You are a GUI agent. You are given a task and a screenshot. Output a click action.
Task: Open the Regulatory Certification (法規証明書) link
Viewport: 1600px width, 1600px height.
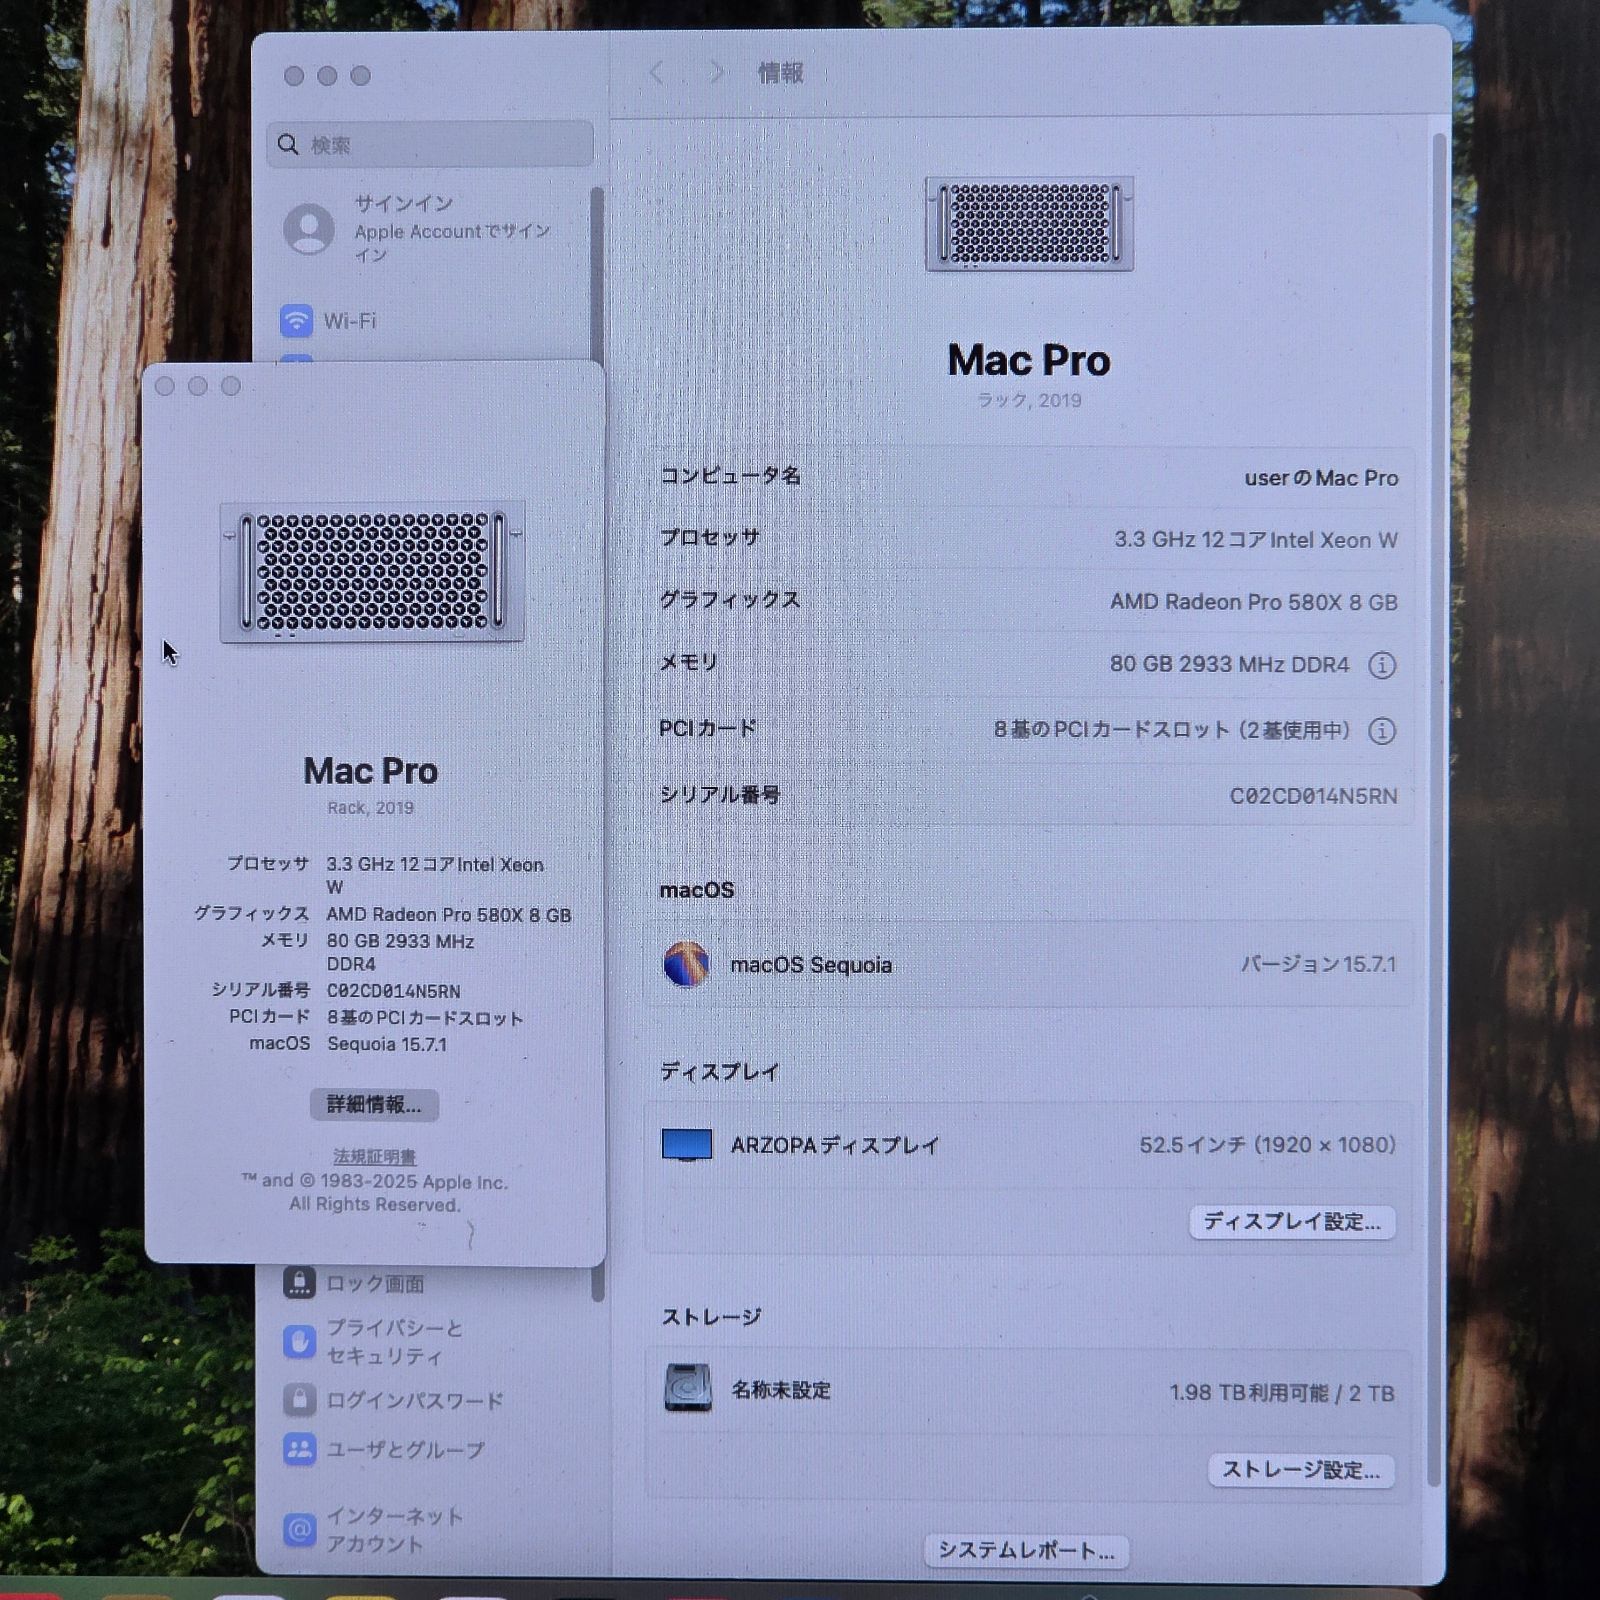[x=374, y=1157]
